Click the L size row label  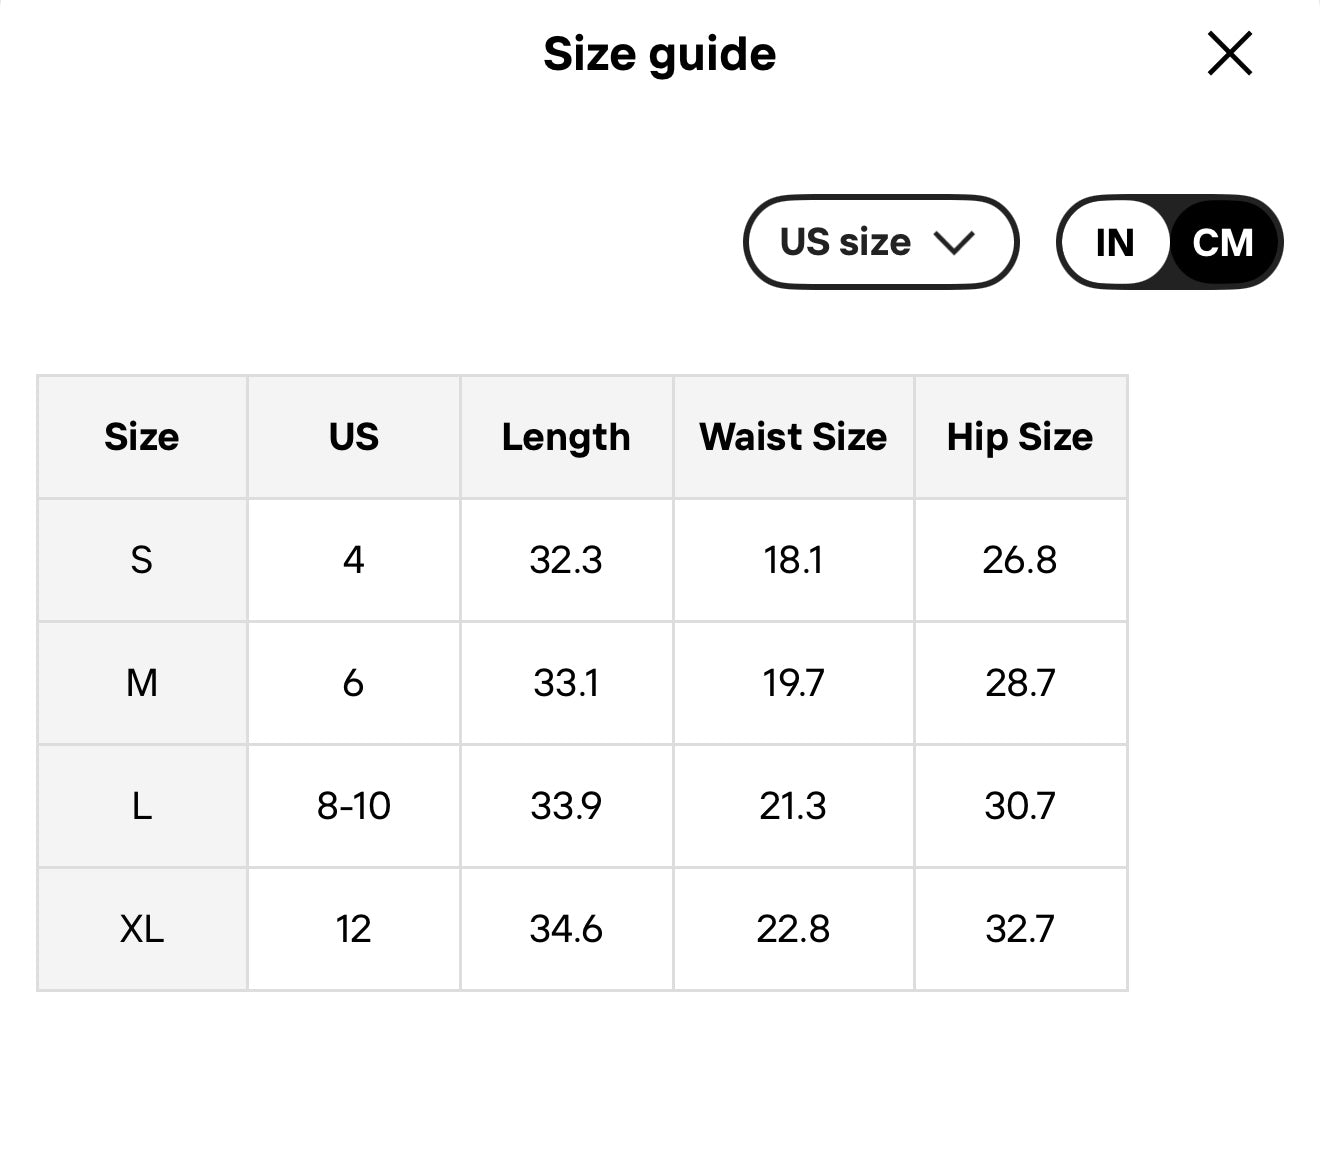(x=142, y=806)
